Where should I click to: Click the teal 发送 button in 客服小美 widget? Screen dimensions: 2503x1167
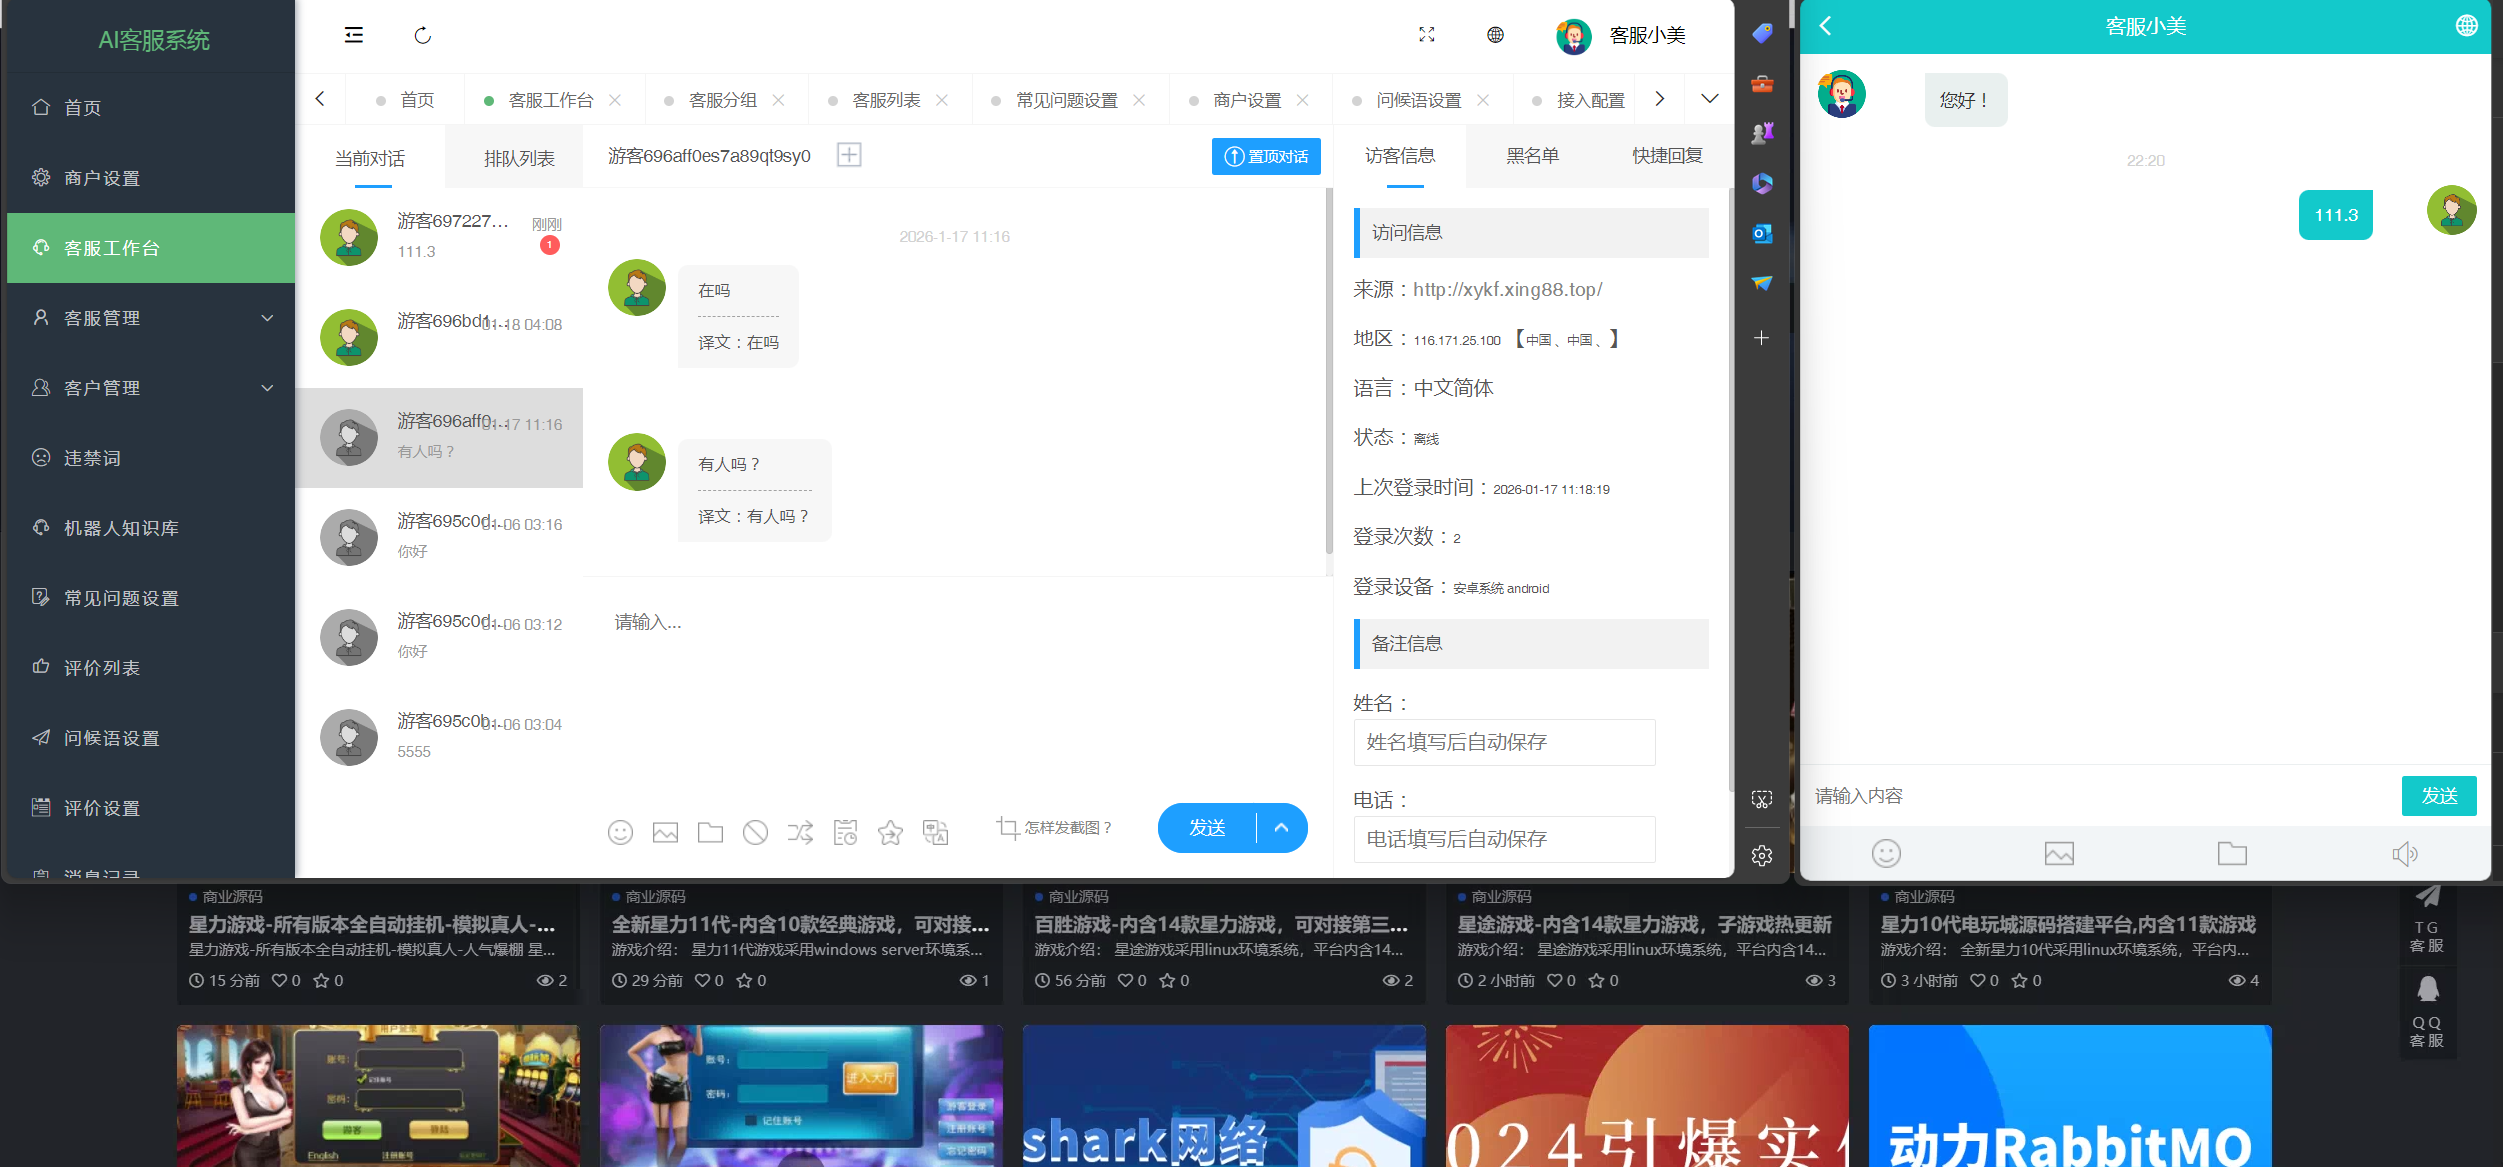(2439, 796)
